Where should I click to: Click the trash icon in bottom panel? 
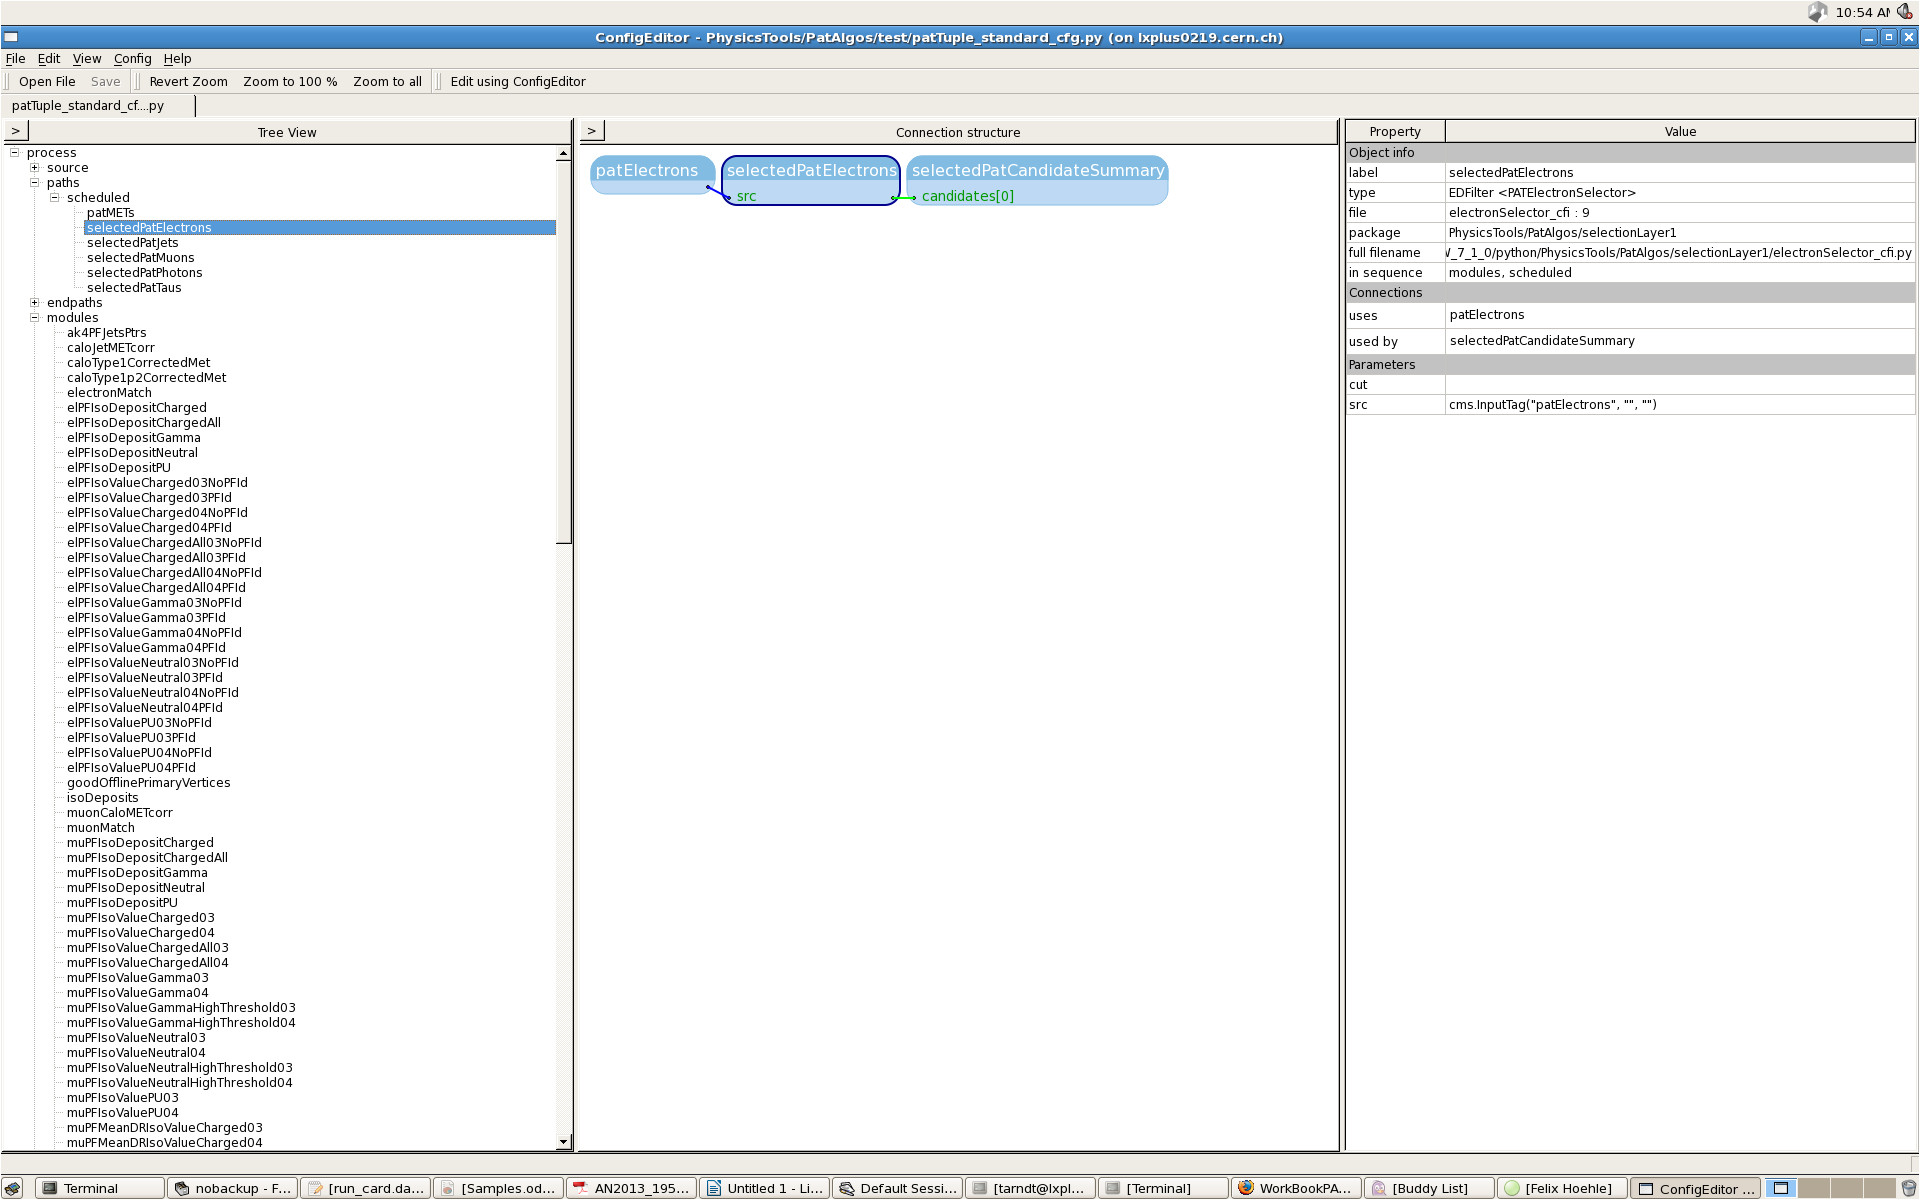[1908, 1188]
